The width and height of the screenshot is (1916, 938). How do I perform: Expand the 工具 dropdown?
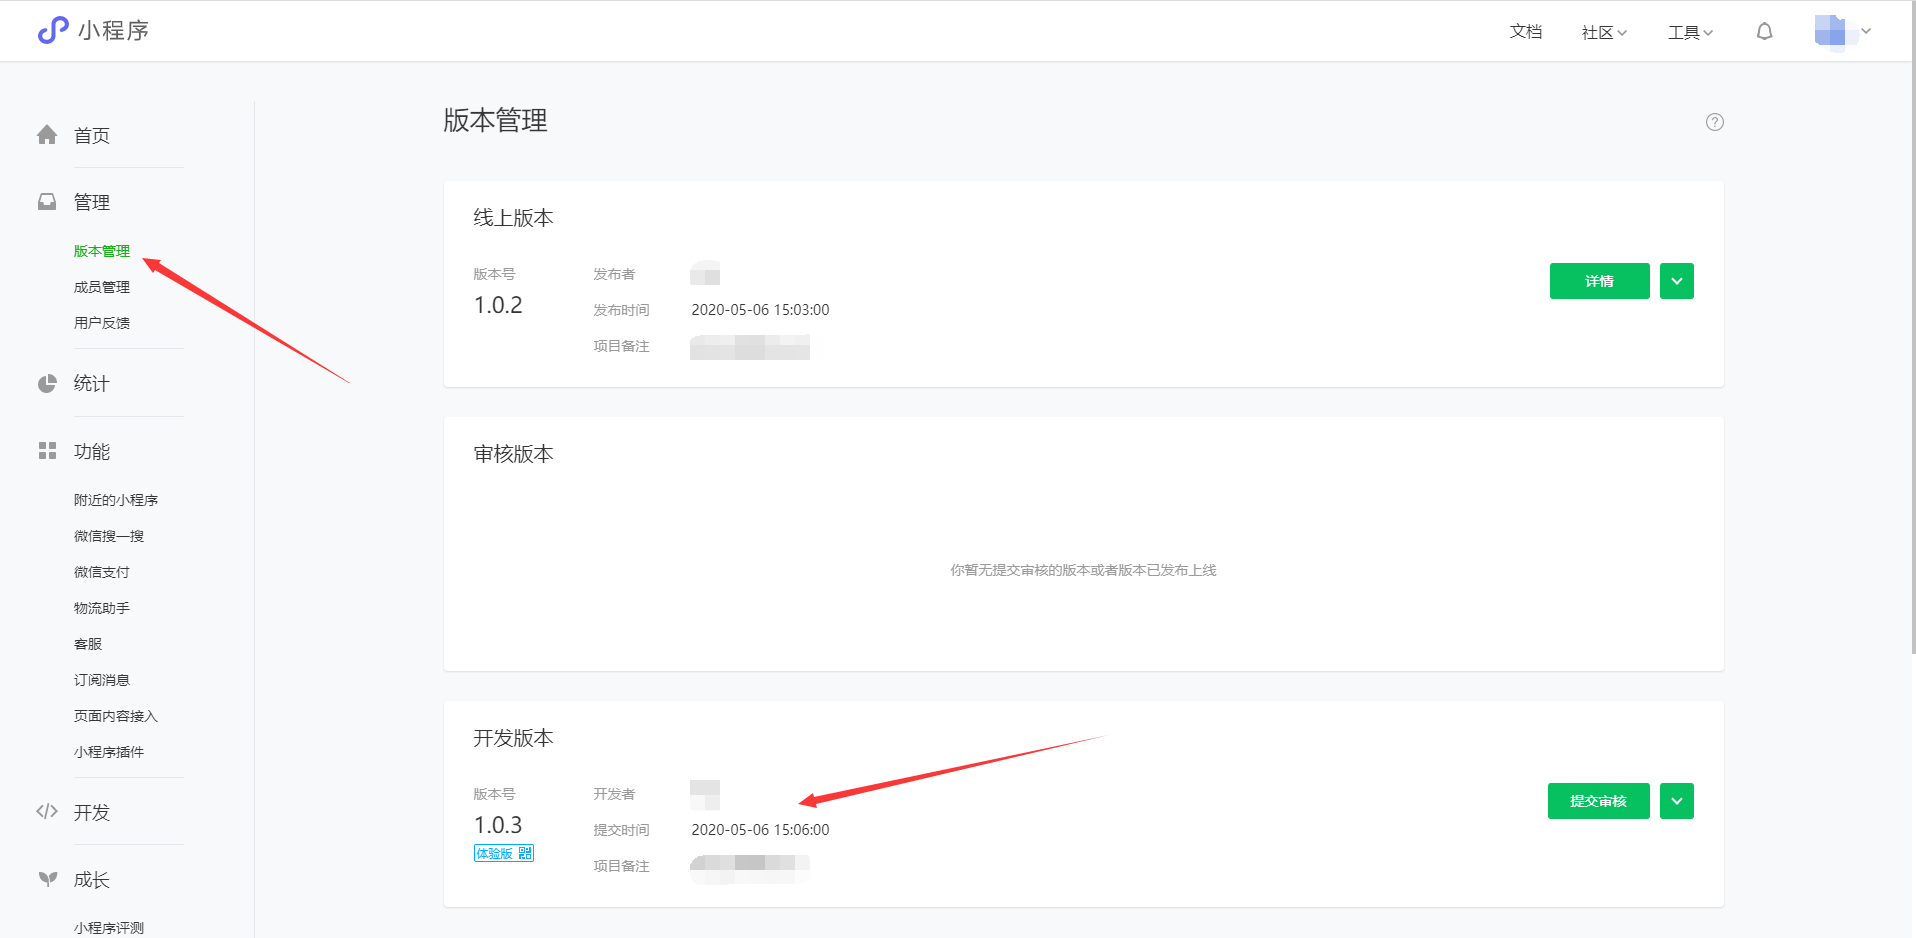(x=1687, y=31)
